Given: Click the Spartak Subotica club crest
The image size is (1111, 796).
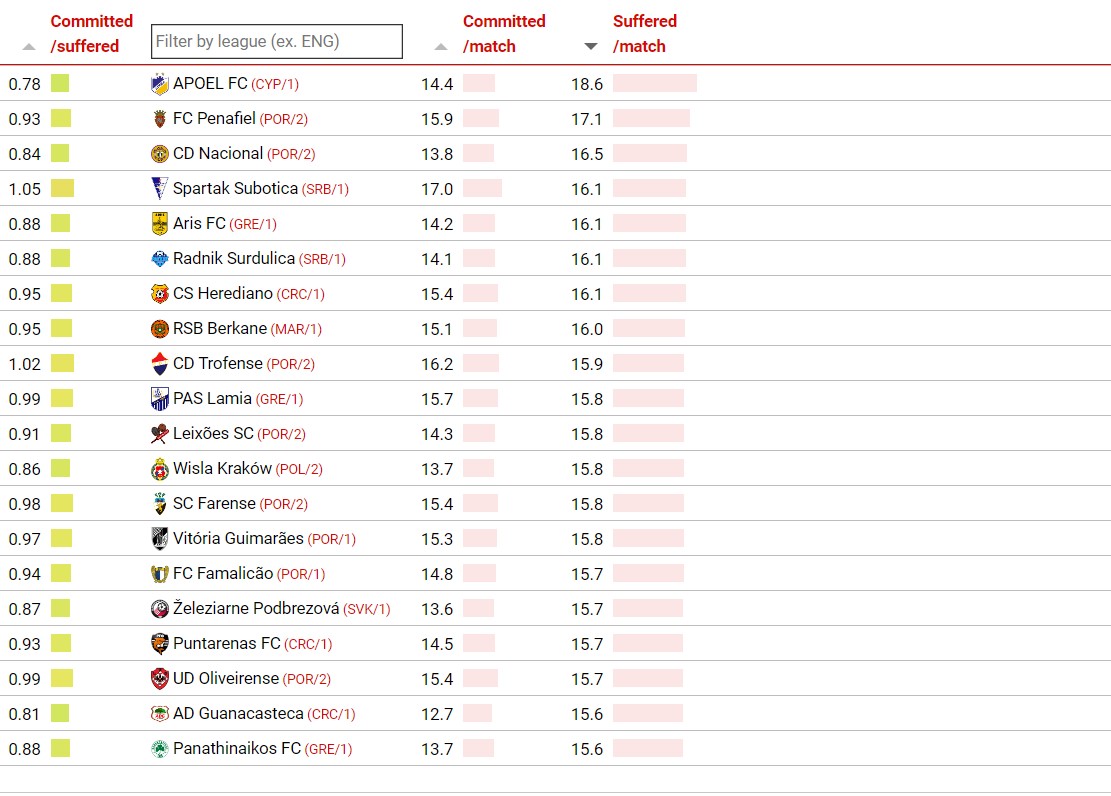Looking at the screenshot, I should [x=159, y=189].
